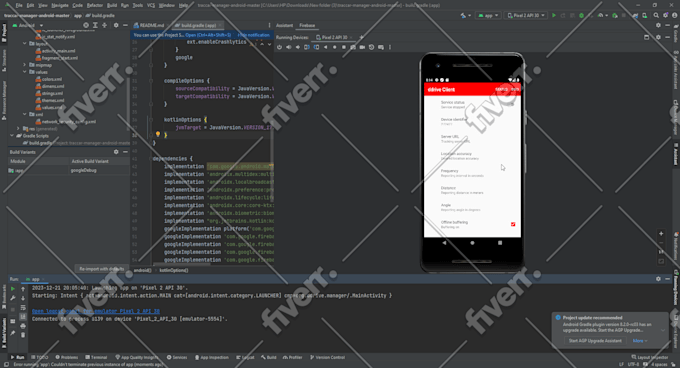Collapse the values folder
This screenshot has height=368, width=680.
[x=25, y=72]
